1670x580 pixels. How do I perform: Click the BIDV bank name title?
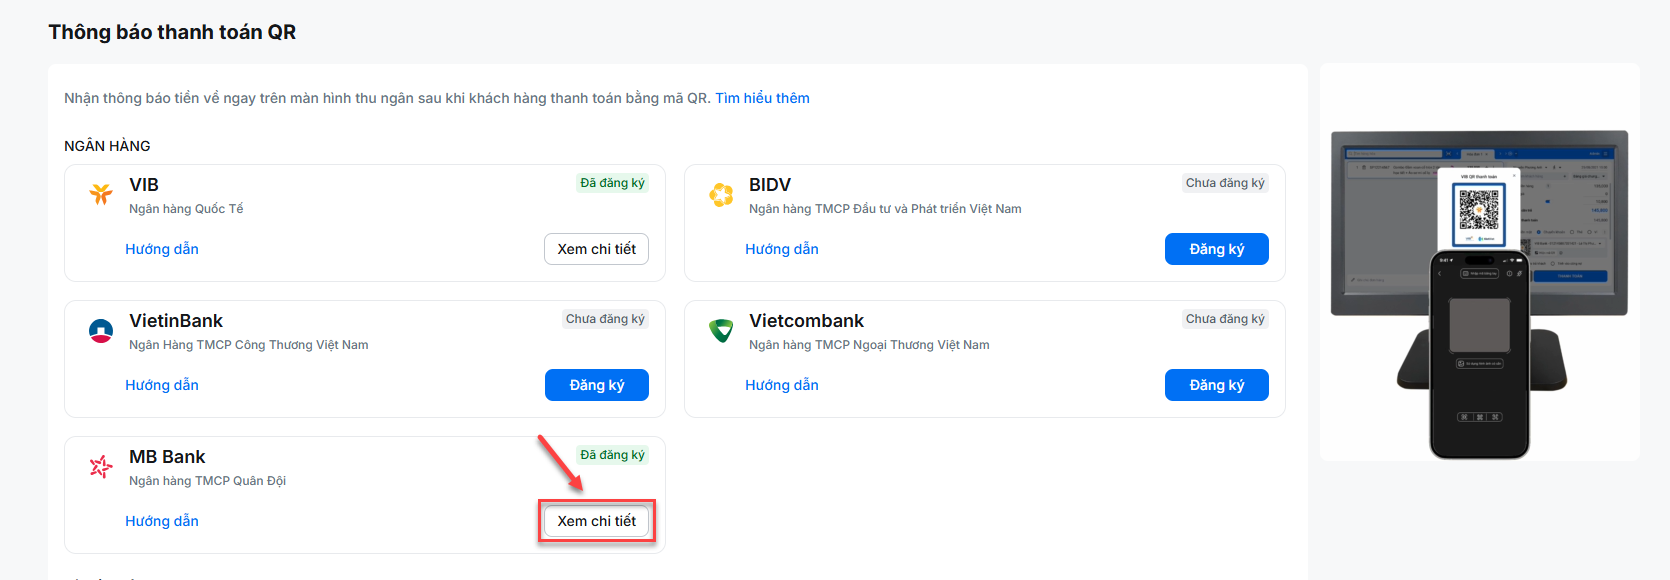click(x=770, y=185)
